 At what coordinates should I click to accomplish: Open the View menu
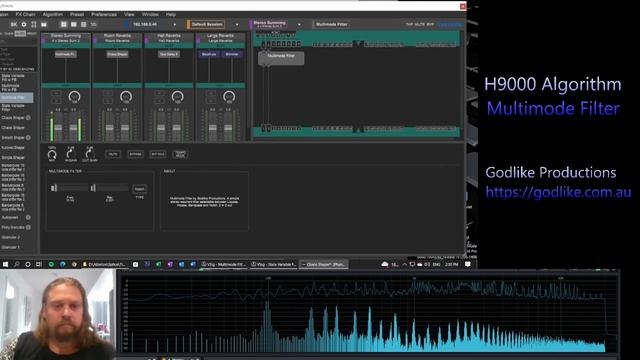129,14
